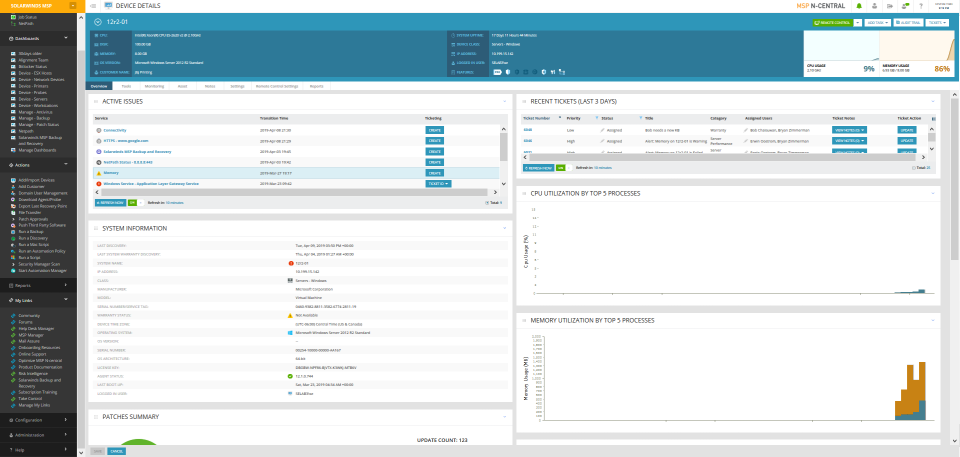The image size is (960, 457).
Task: Click the Start Automation Manager icon
Action: pos(13,270)
